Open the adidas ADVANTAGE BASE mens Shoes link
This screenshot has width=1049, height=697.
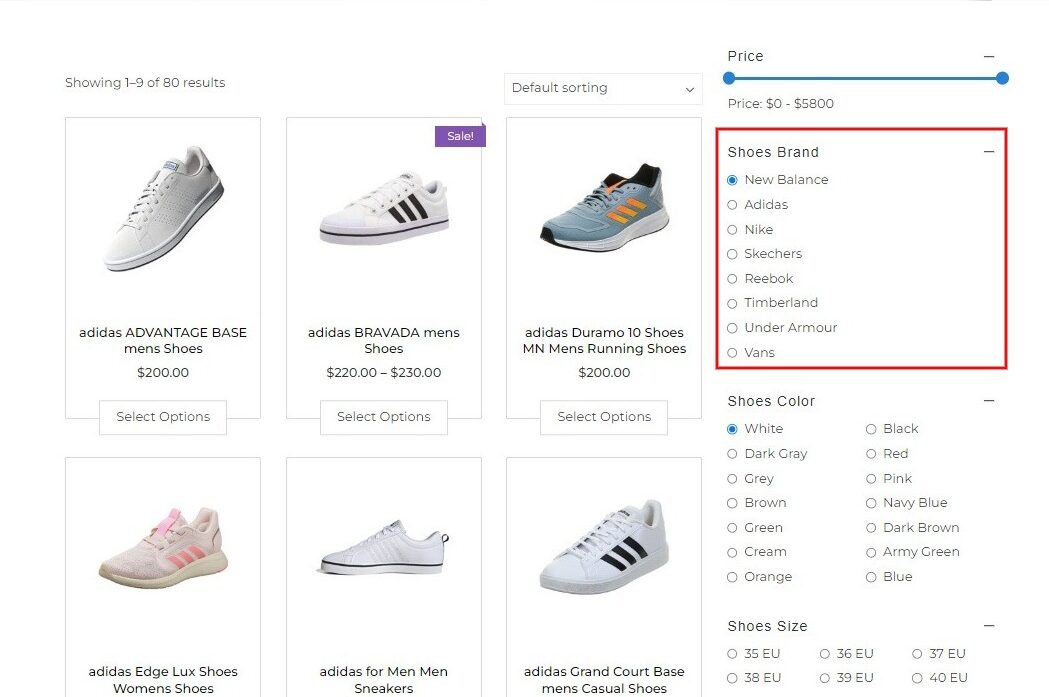tap(163, 340)
